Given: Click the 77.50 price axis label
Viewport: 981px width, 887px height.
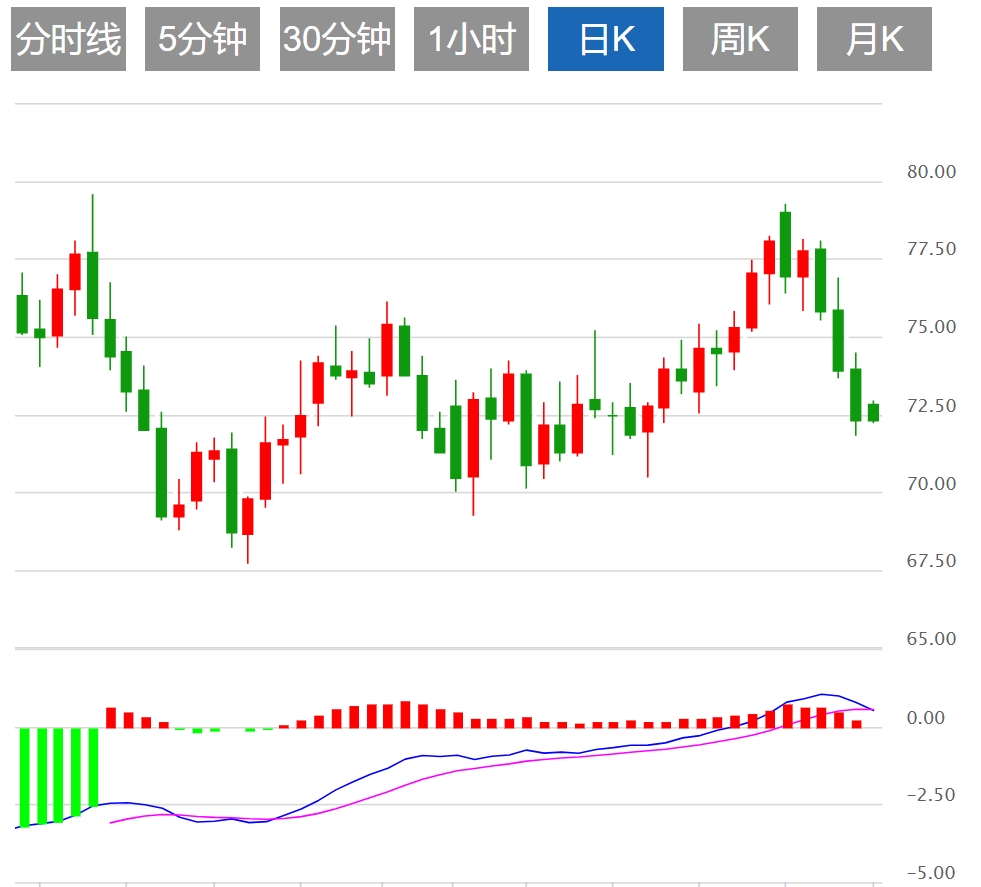Looking at the screenshot, I should (x=931, y=249).
